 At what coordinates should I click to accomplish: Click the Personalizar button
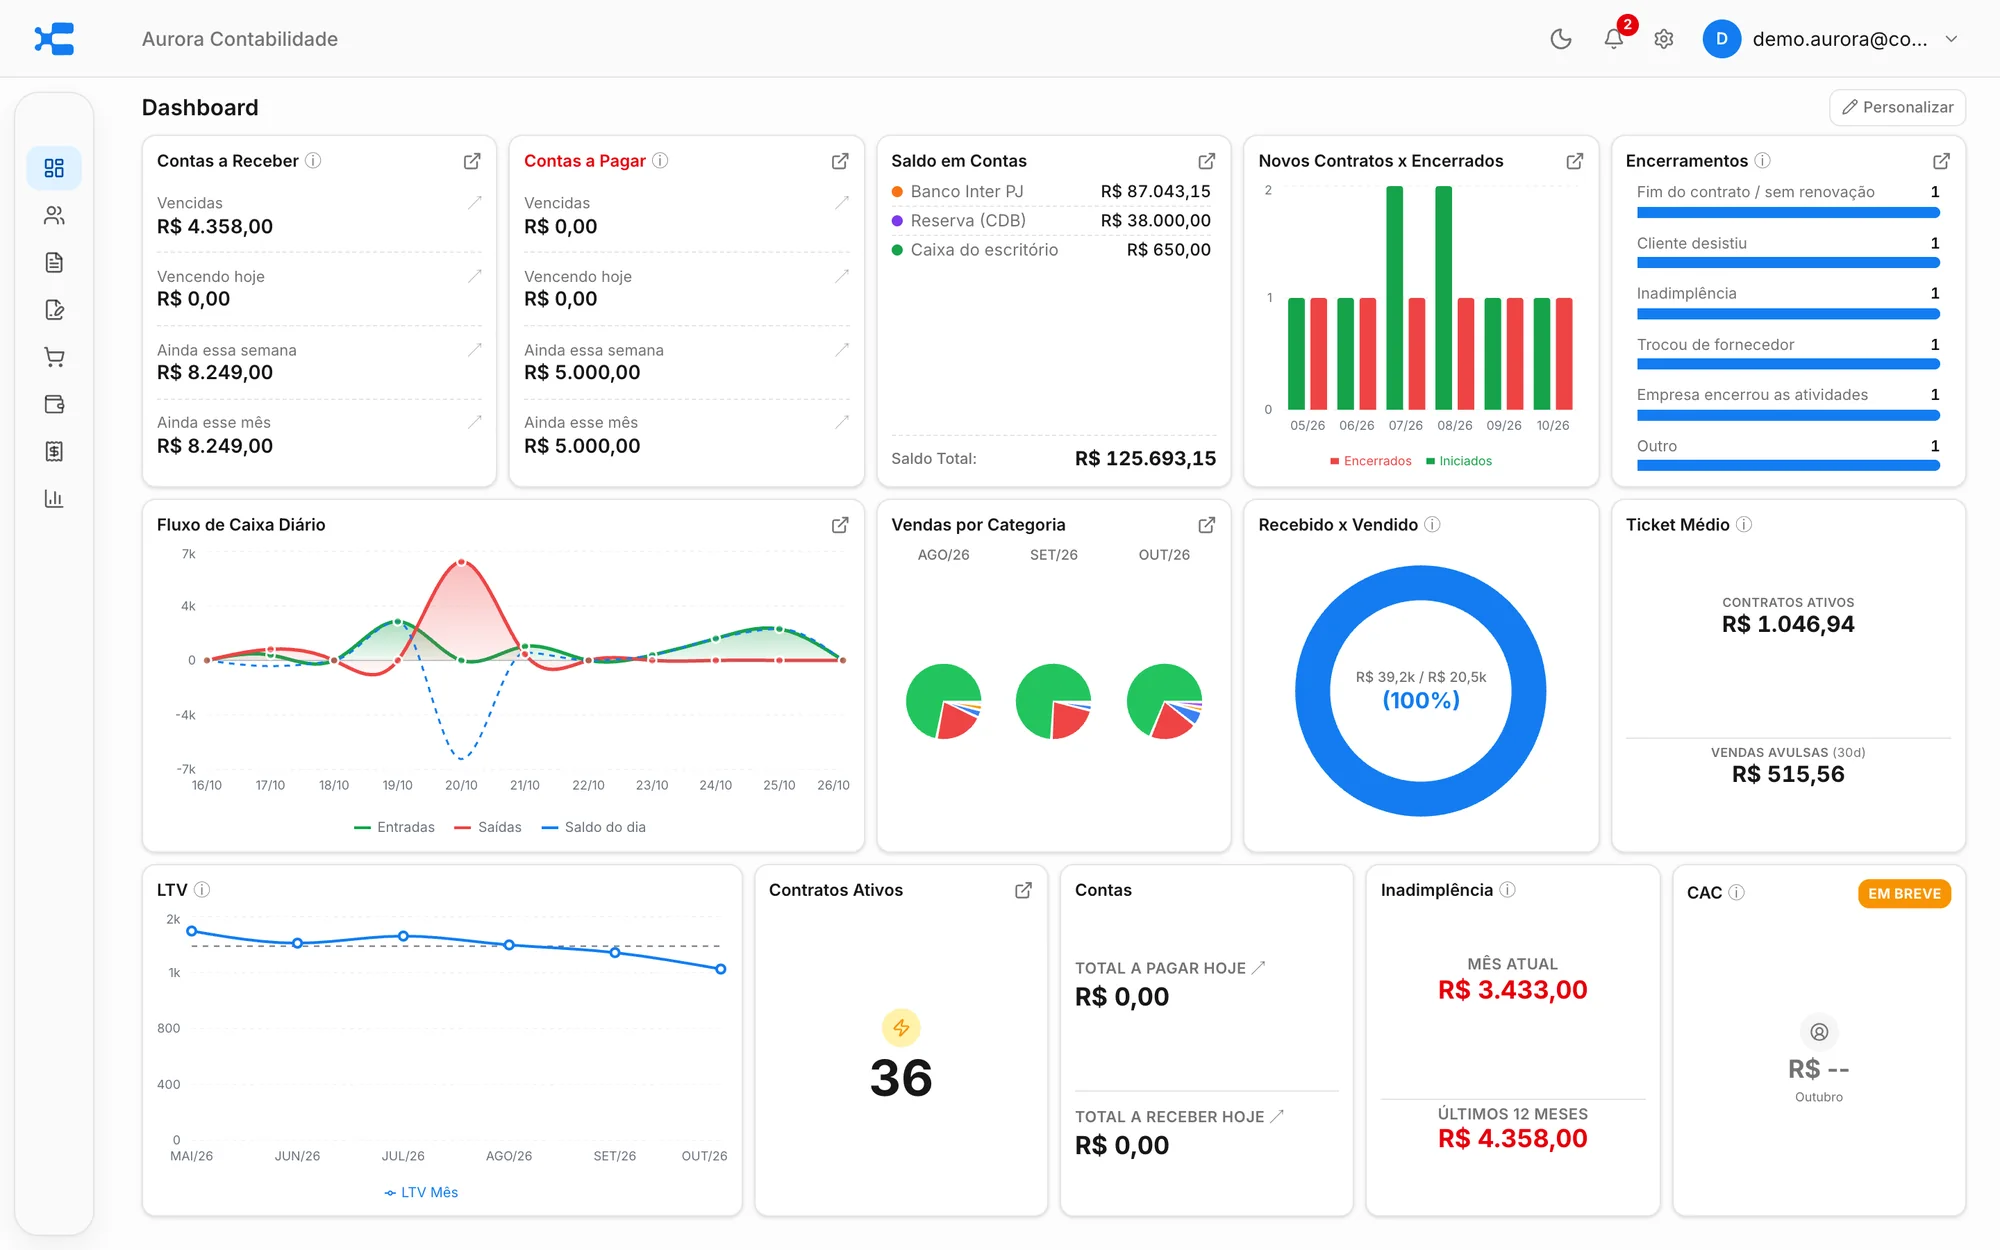tap(1897, 107)
